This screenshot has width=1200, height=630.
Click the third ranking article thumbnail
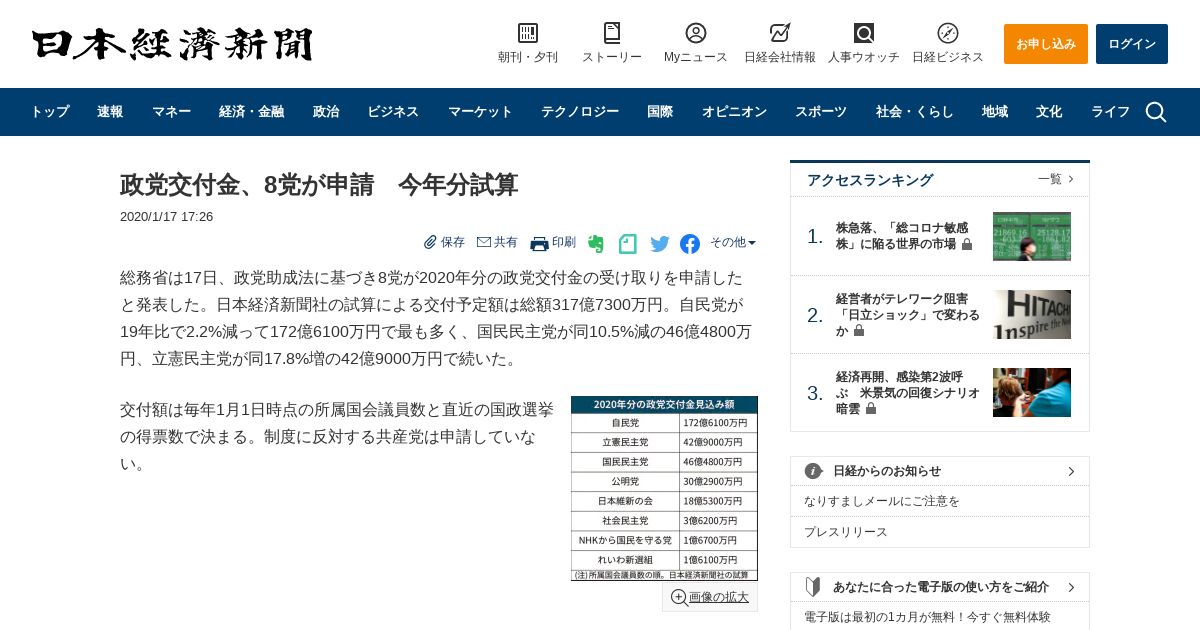click(1032, 393)
